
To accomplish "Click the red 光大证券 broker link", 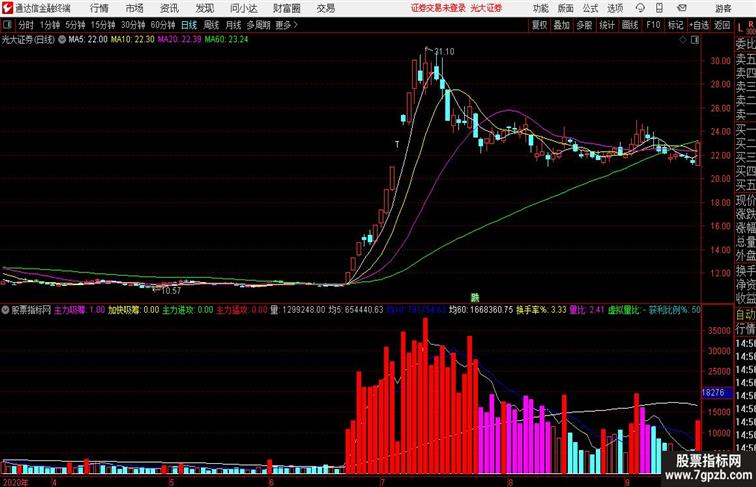I will coord(486,8).
